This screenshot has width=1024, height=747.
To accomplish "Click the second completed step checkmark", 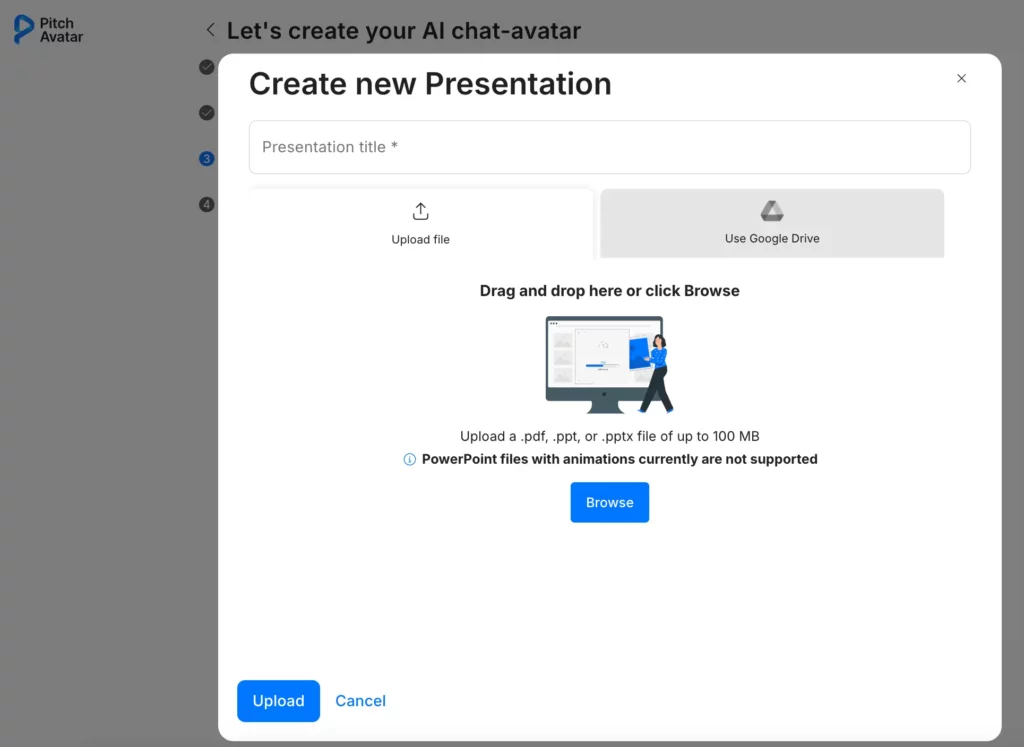I will tap(207, 113).
